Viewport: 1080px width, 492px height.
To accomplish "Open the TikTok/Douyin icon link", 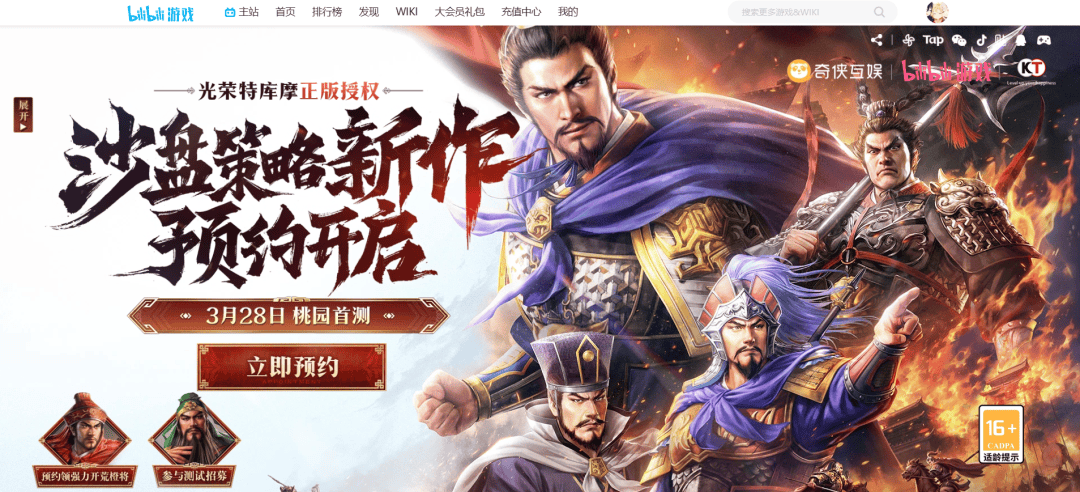I will click(x=982, y=40).
